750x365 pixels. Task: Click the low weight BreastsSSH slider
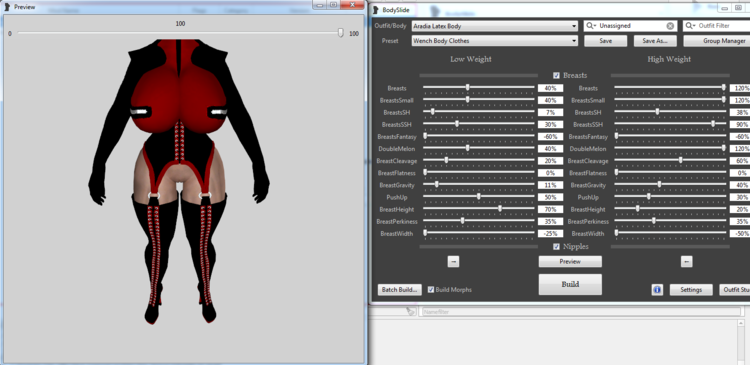[x=478, y=124]
